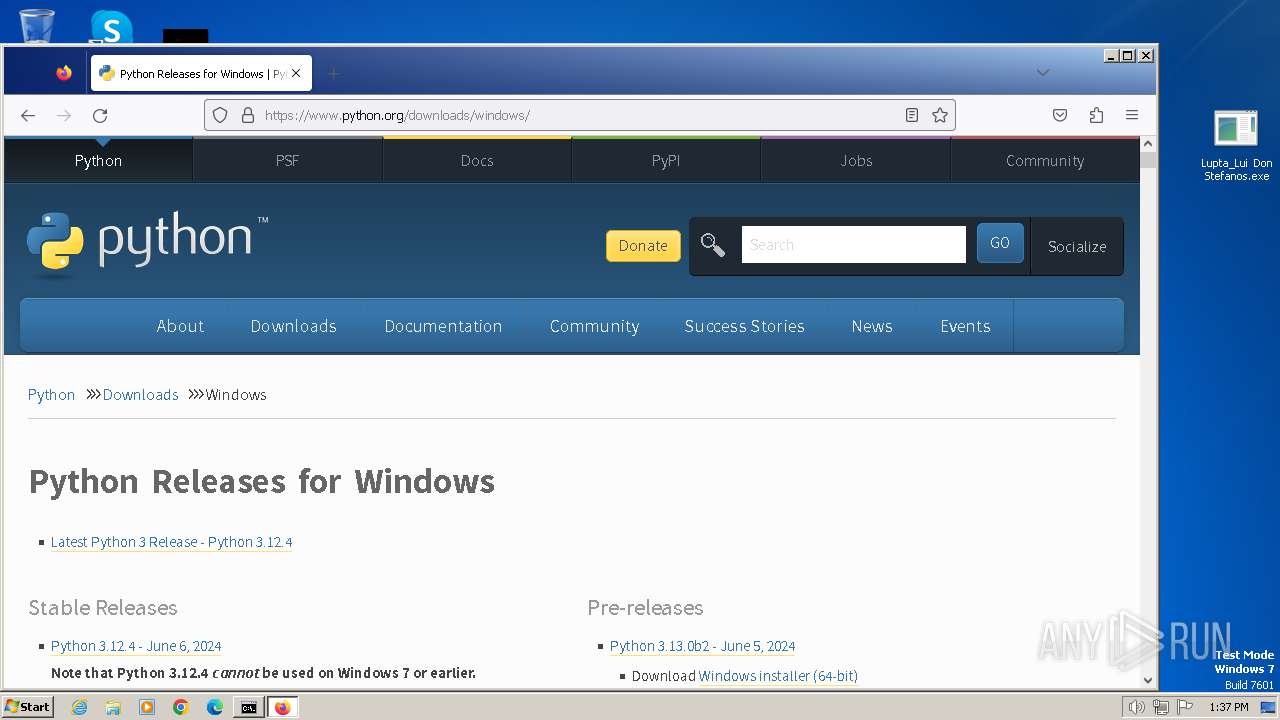Launch Microsoft Edge from the taskbar

(x=215, y=707)
